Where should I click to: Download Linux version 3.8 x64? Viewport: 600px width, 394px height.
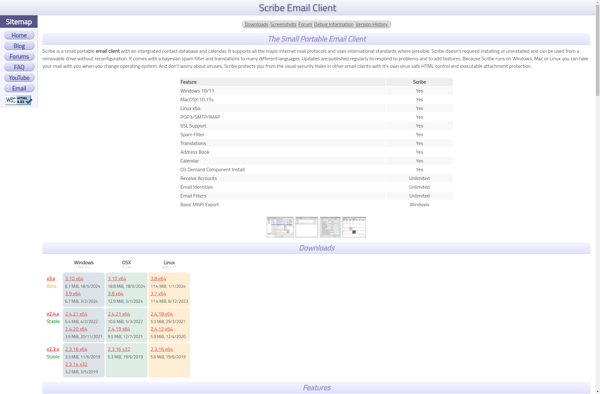158,279
